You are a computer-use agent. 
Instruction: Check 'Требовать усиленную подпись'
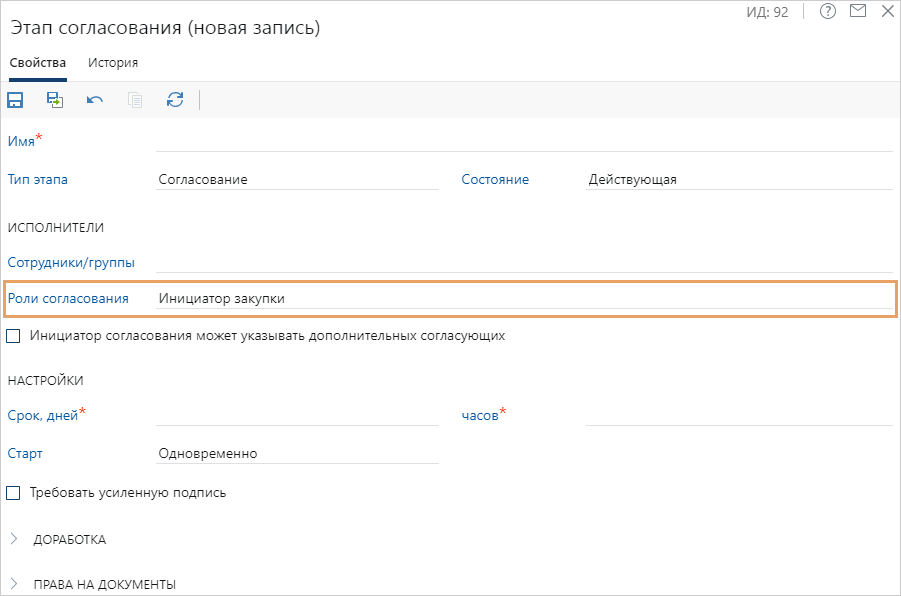pyautogui.click(x=13, y=492)
